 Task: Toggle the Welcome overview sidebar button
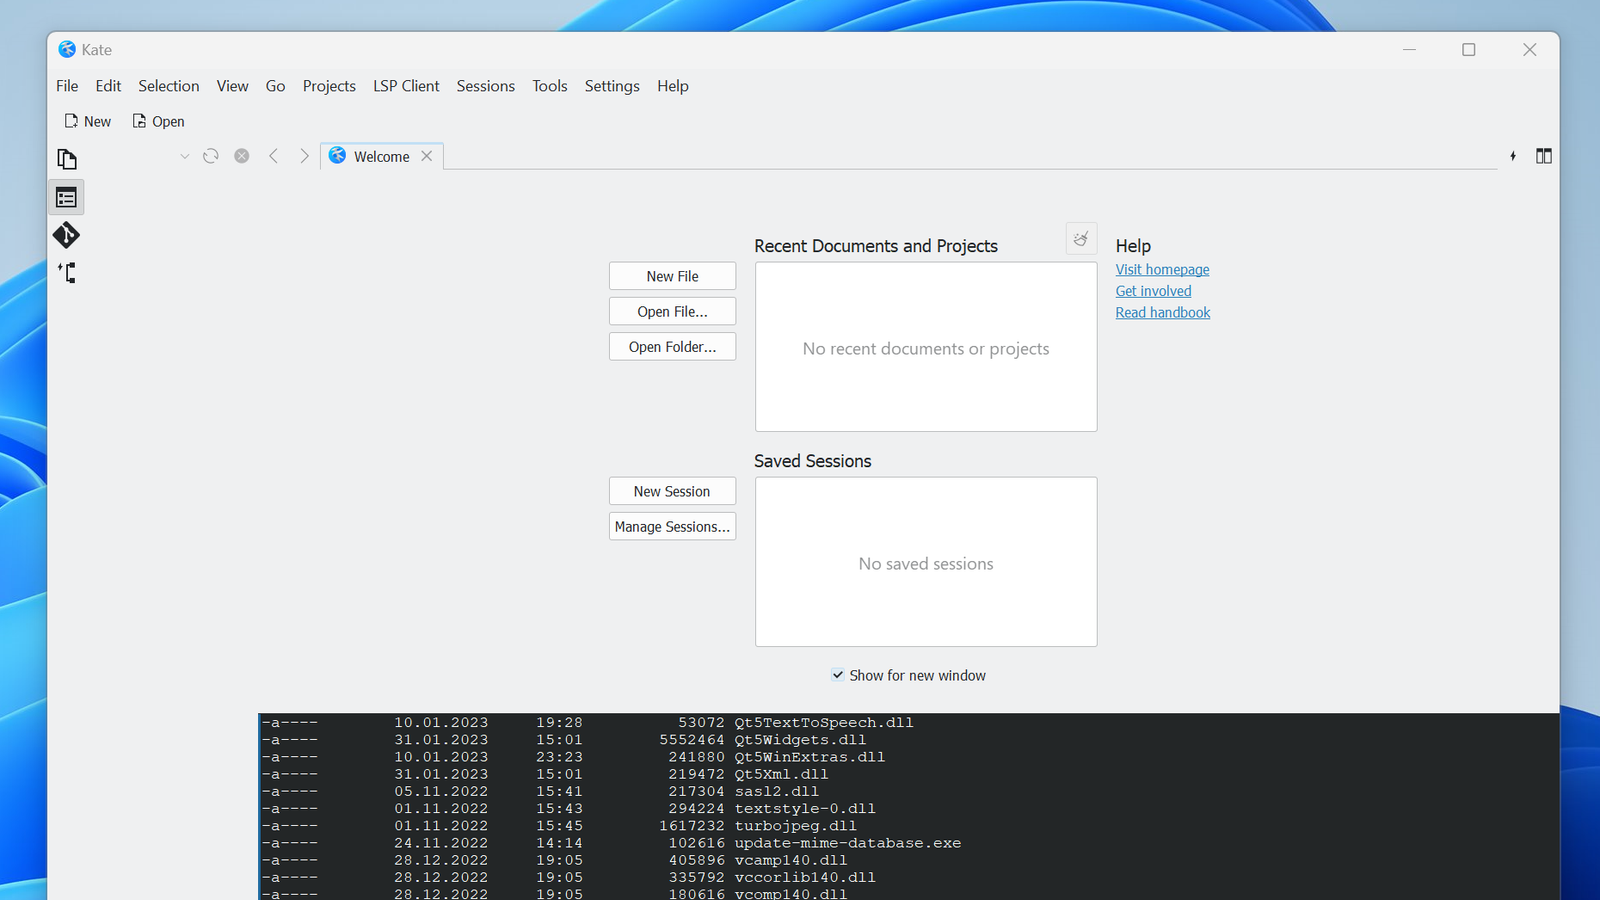[66, 196]
